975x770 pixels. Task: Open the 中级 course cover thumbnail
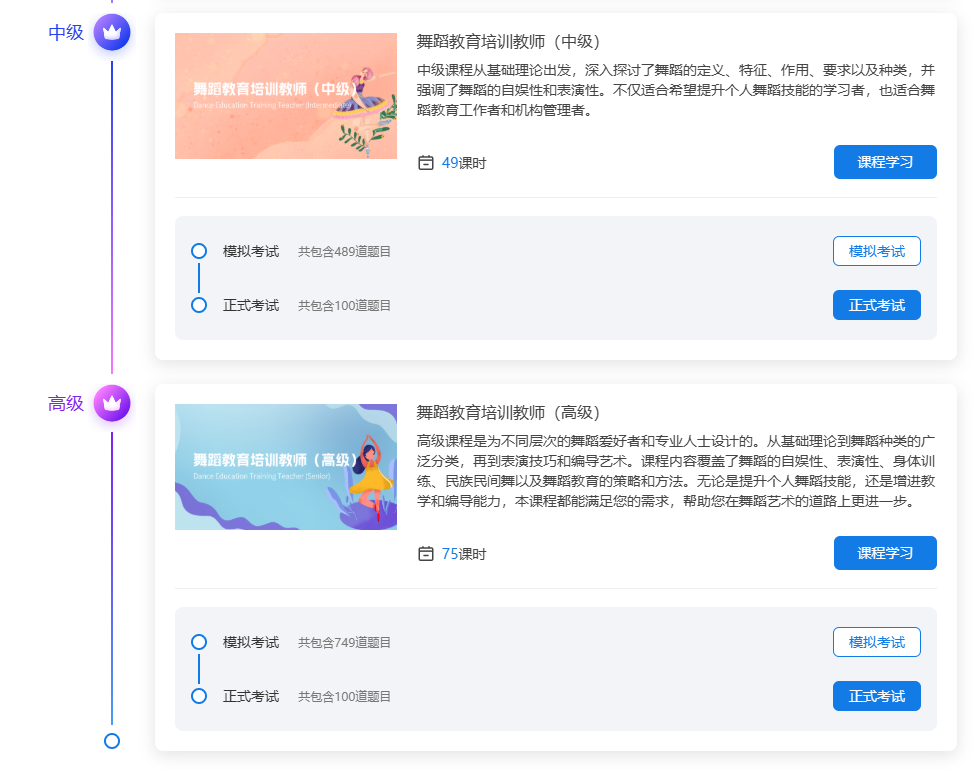coord(286,96)
